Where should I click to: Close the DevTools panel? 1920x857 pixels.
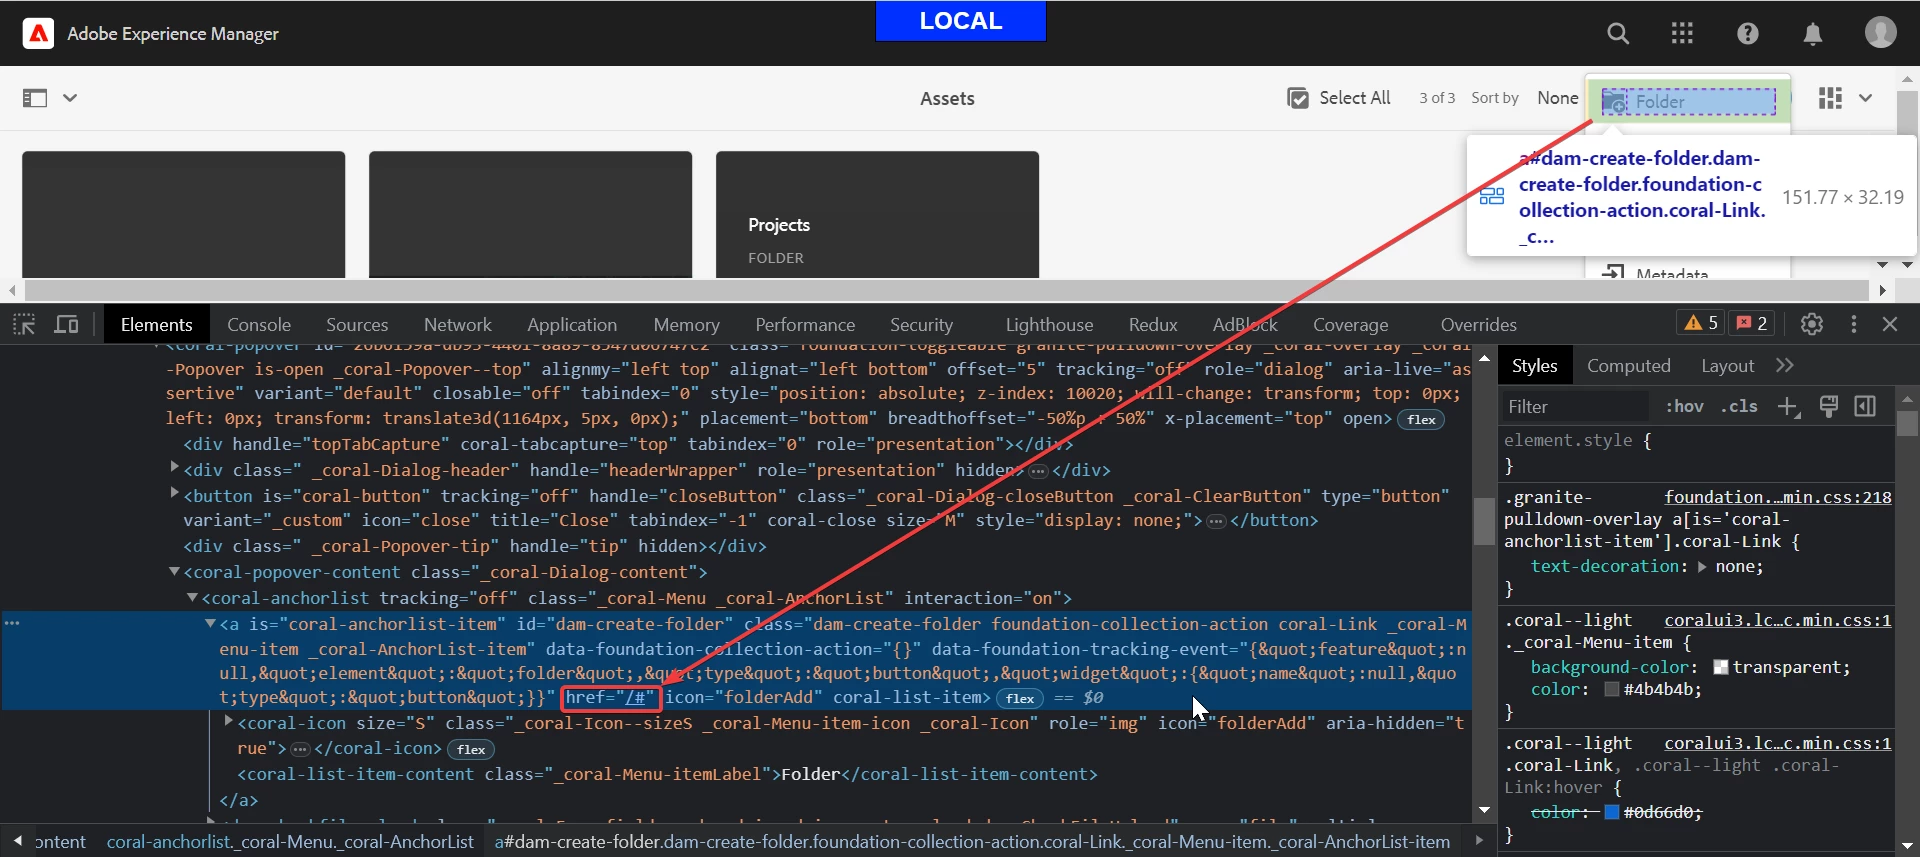[x=1890, y=324]
